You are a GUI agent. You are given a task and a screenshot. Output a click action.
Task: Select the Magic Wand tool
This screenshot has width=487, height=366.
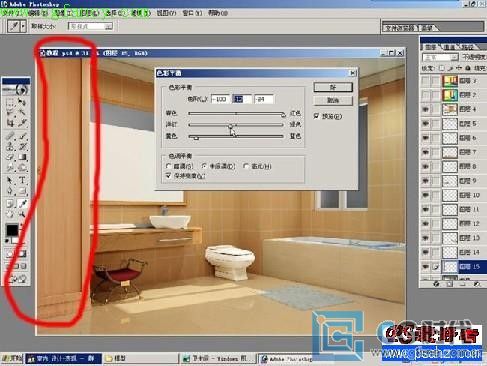point(22,112)
